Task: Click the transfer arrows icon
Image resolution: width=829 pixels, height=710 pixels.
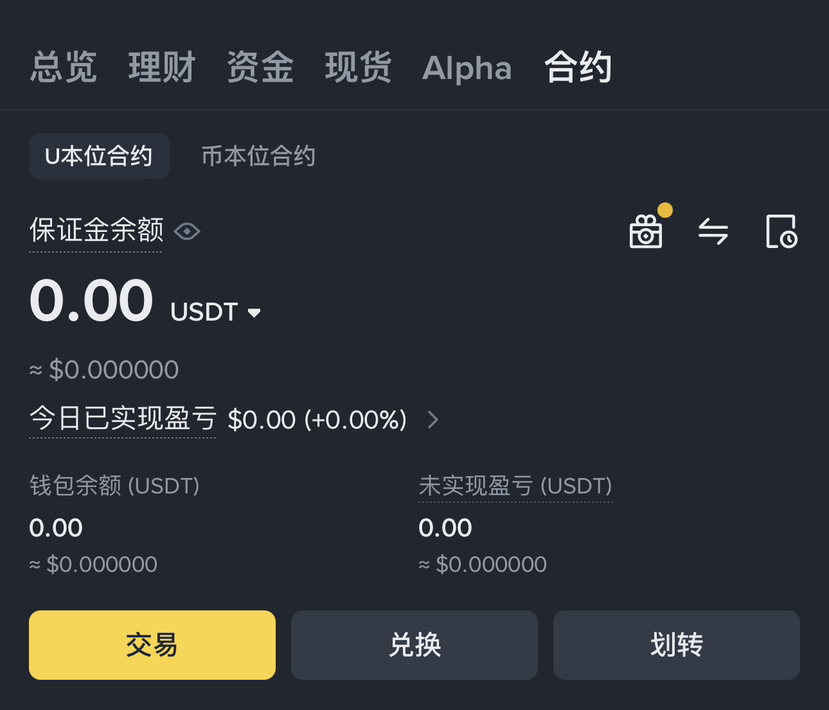Action: (x=713, y=232)
